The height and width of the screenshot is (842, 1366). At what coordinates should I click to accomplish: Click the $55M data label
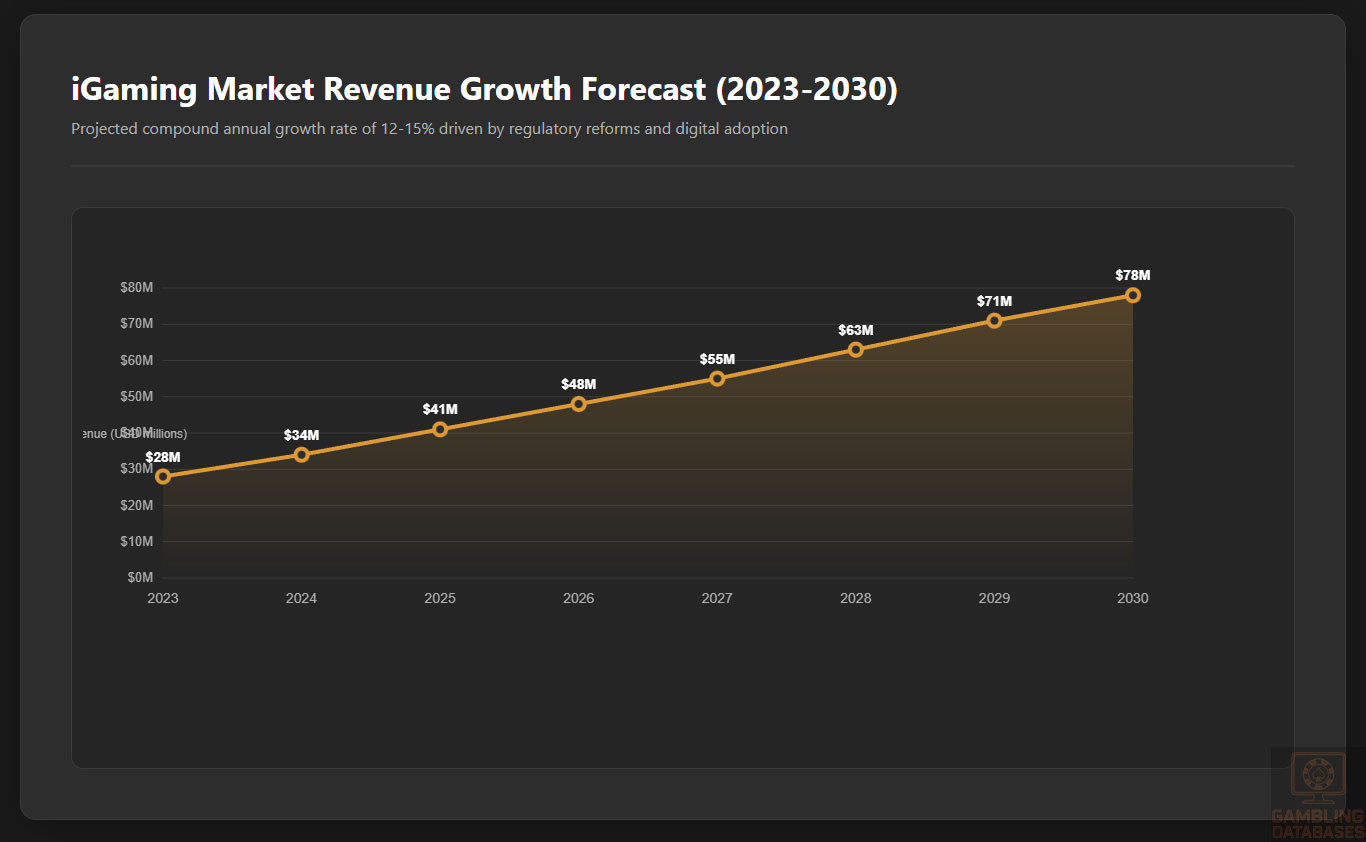[717, 359]
